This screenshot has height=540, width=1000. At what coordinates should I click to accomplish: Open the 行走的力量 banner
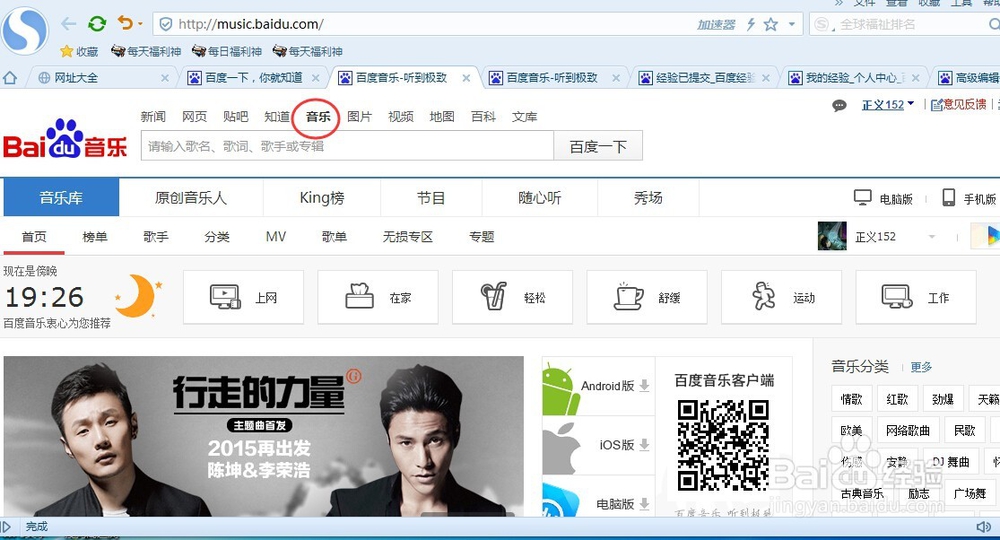(x=263, y=436)
